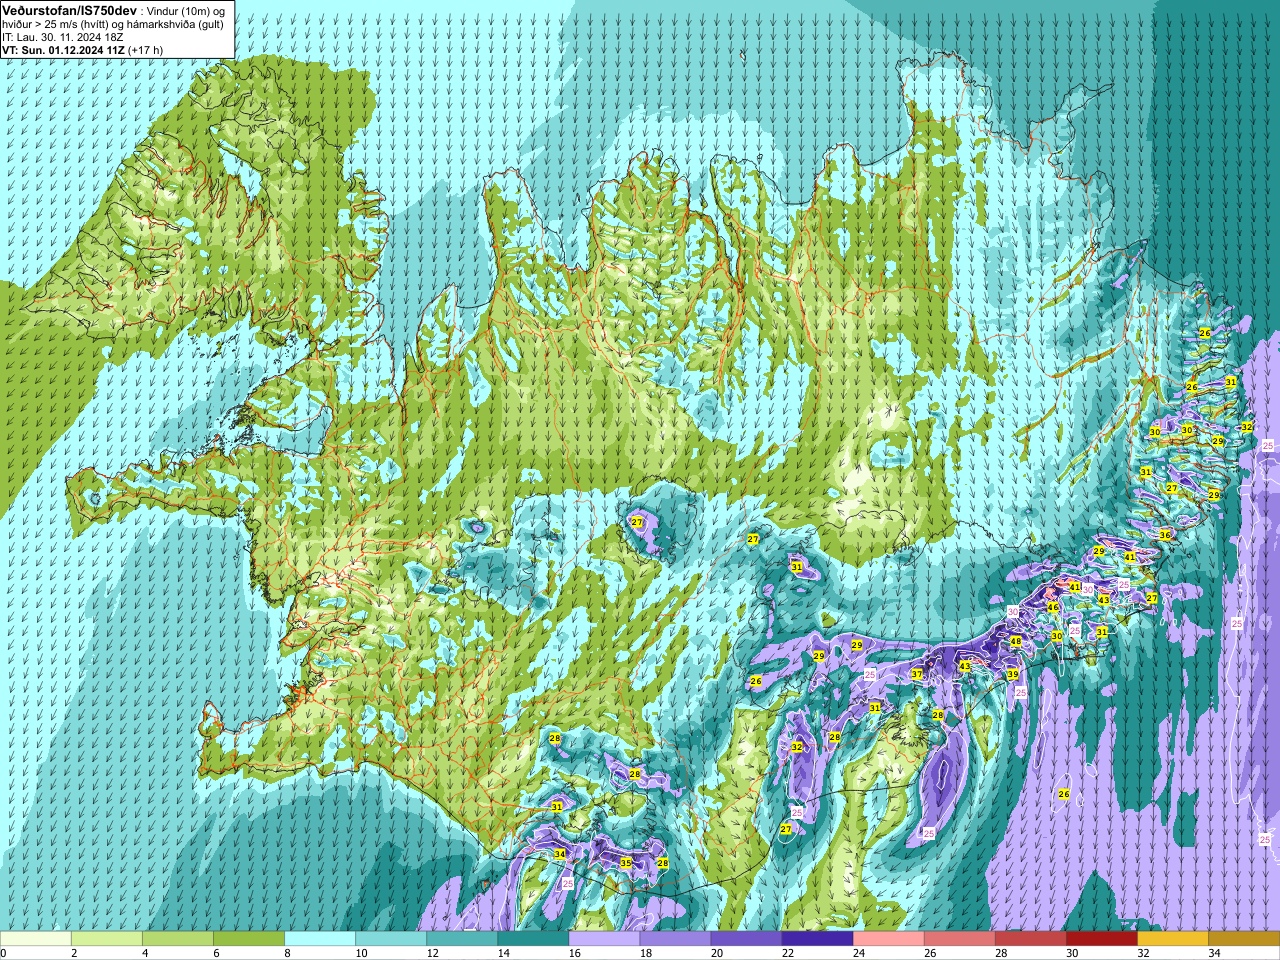Click the Veðurstofan/IS750dev title text
The image size is (1280, 960).
[x=70, y=9]
